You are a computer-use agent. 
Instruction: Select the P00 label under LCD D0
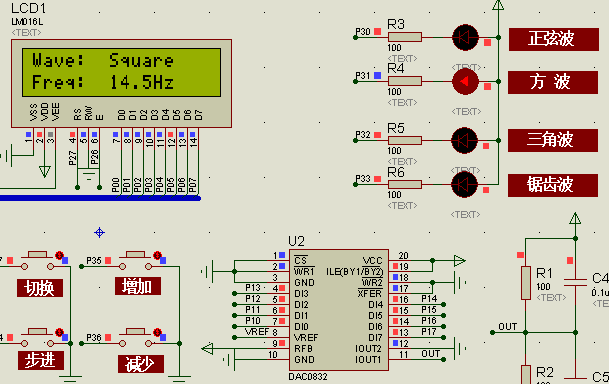(x=115, y=185)
